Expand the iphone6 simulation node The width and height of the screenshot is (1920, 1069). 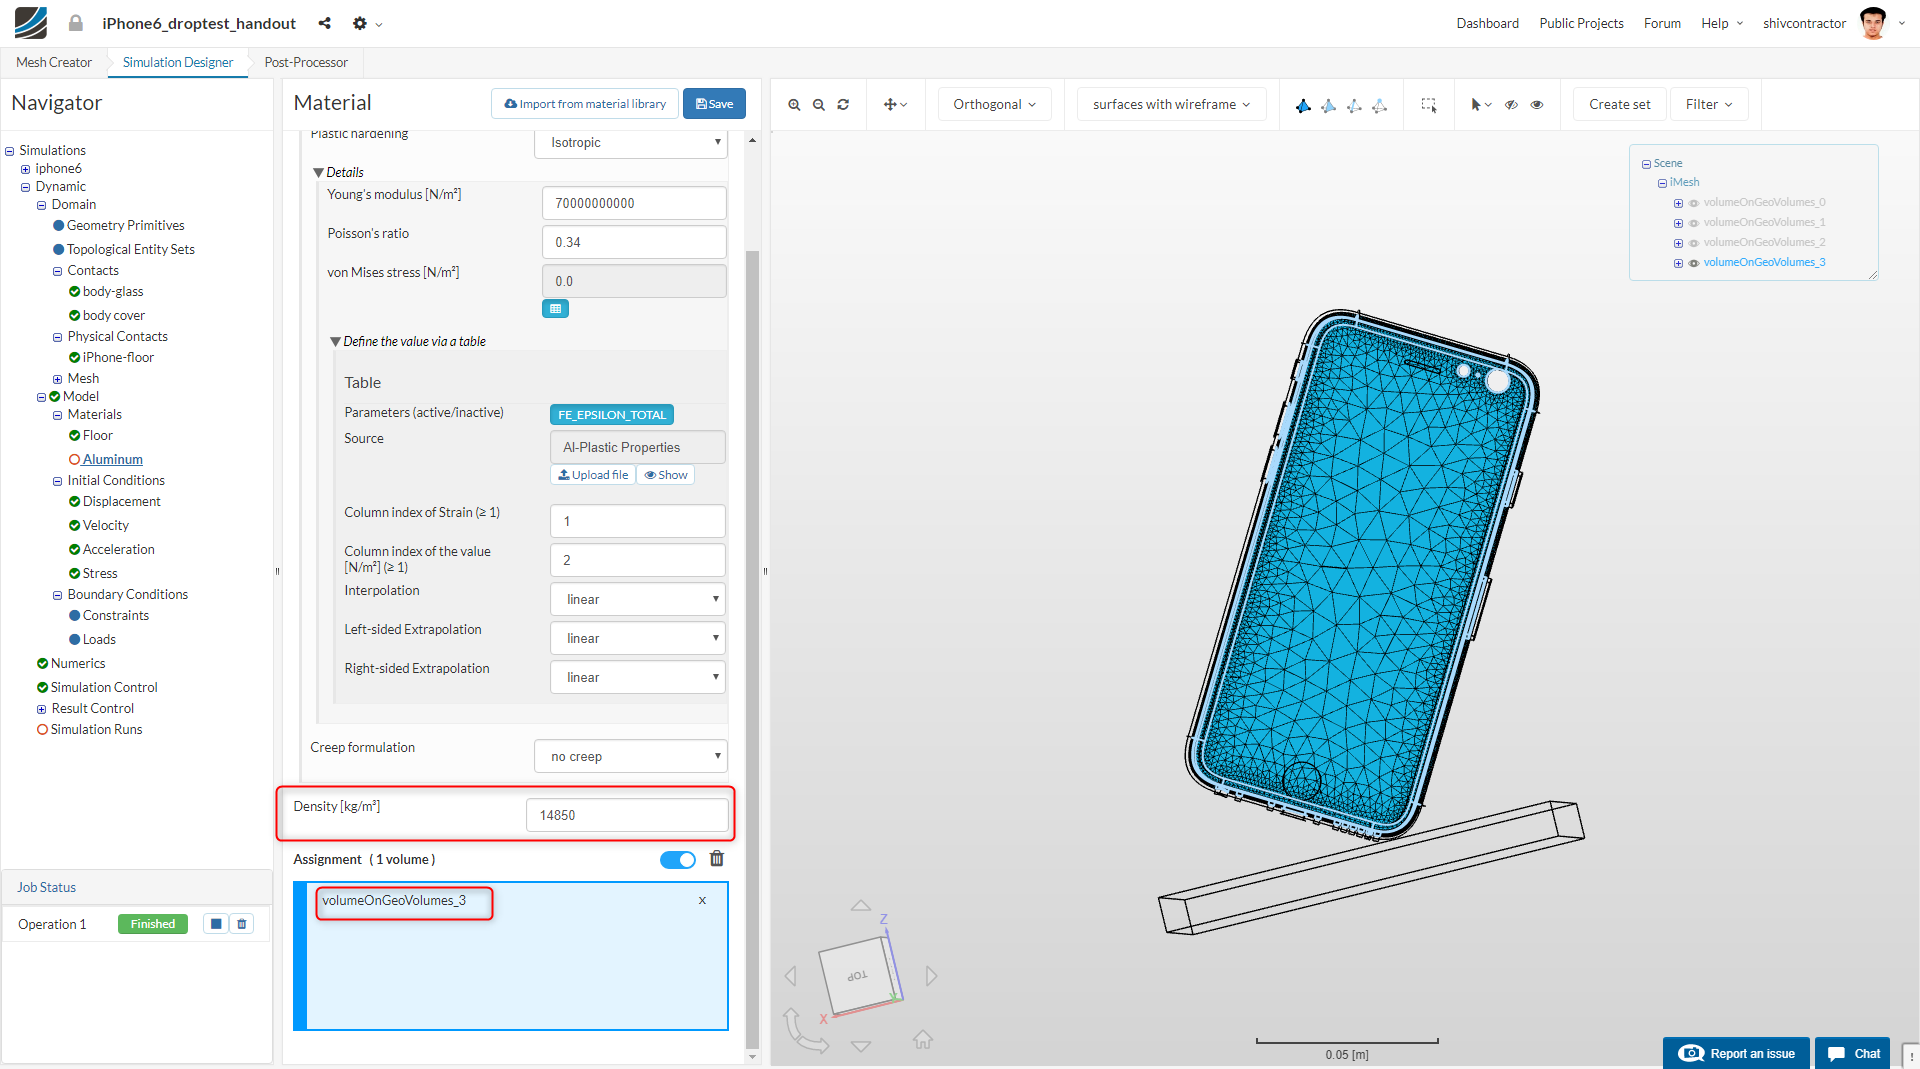[x=25, y=169]
